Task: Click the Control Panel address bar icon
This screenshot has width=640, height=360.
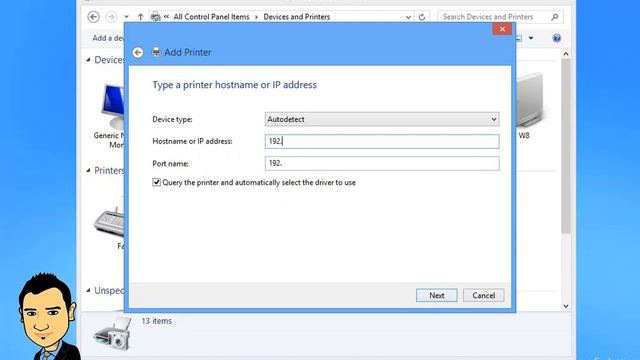Action: tap(155, 17)
